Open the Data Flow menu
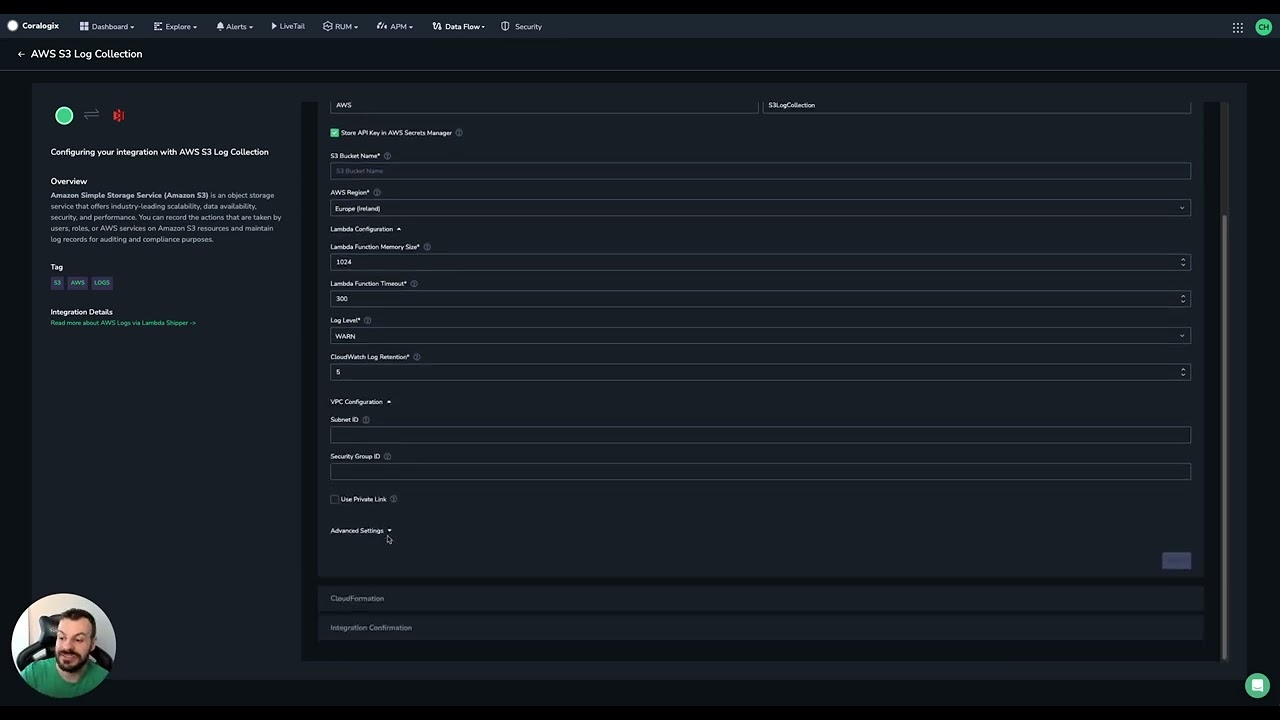 click(x=459, y=27)
